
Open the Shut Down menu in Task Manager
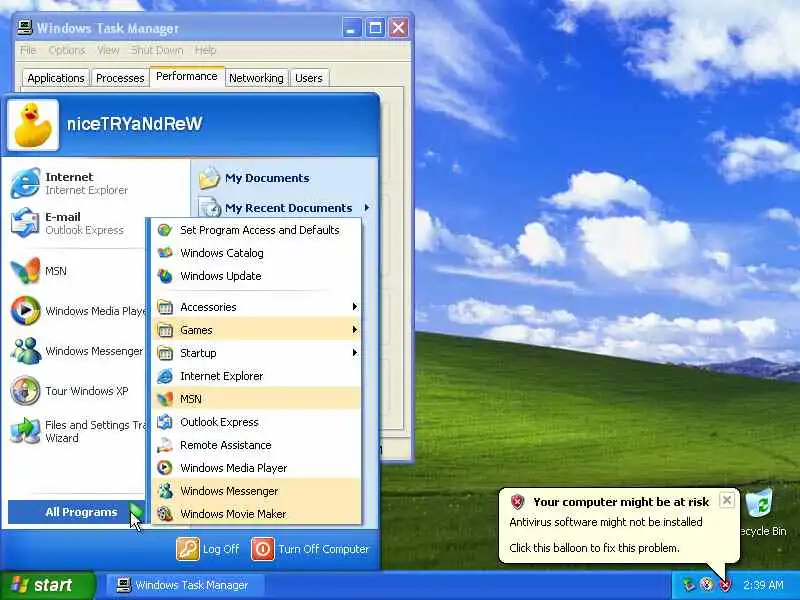[157, 50]
